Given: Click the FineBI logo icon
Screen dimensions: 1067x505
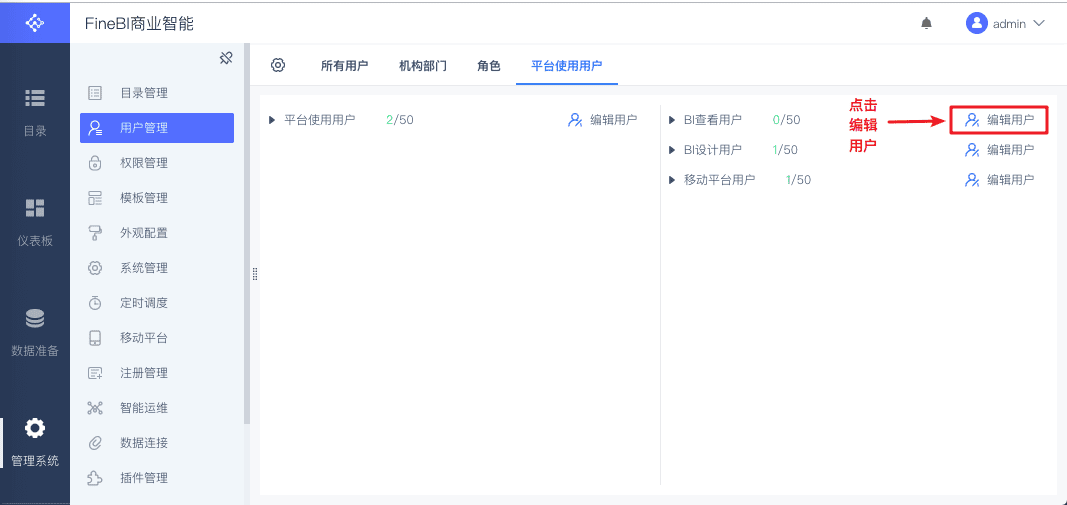Looking at the screenshot, I should tap(35, 22).
